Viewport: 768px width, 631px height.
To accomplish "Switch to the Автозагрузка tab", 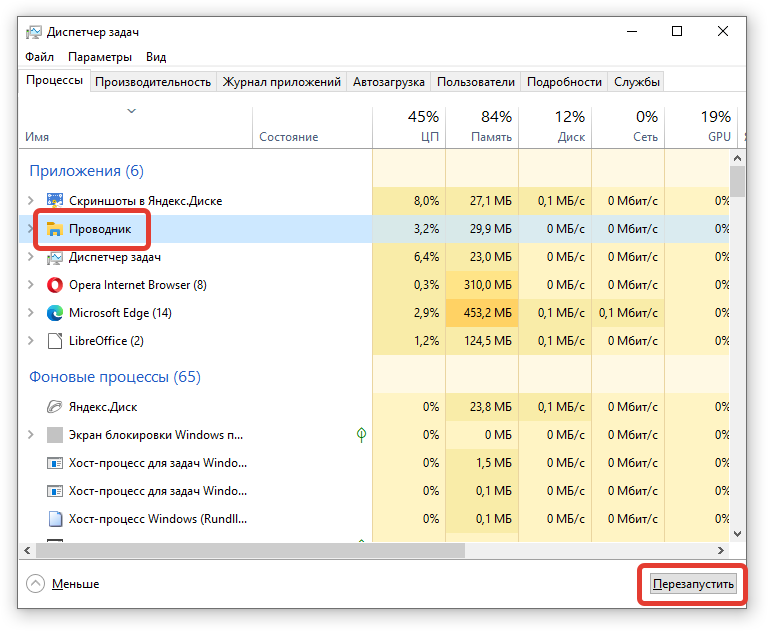I will tap(388, 82).
